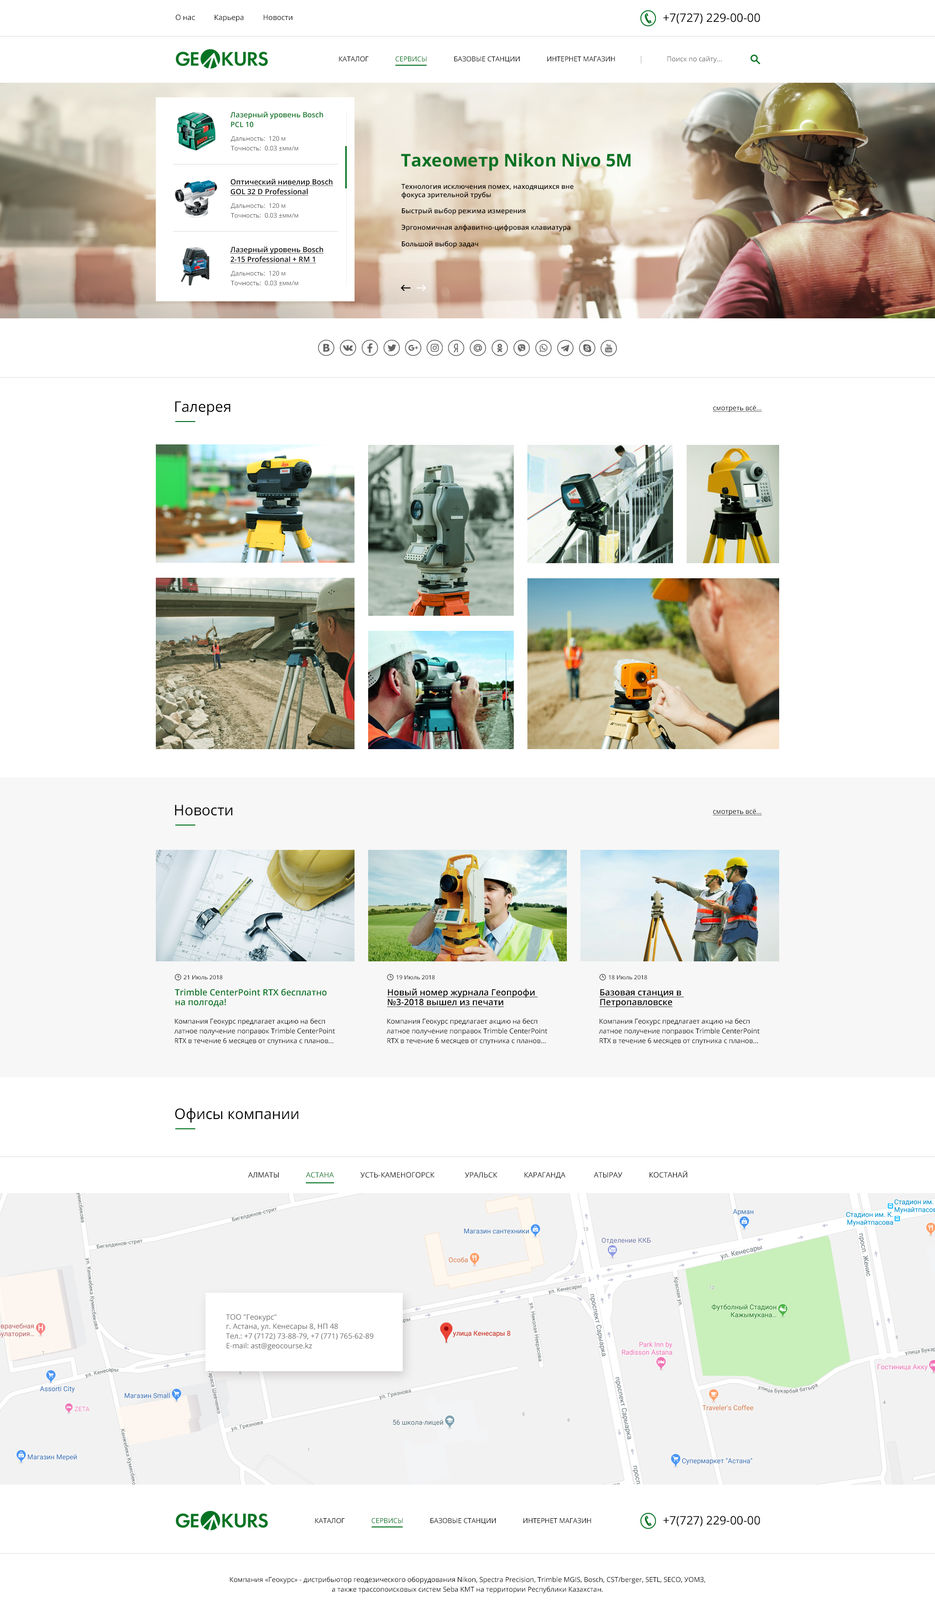Open the Telegram social icon
The height and width of the screenshot is (1617, 935).
click(565, 348)
